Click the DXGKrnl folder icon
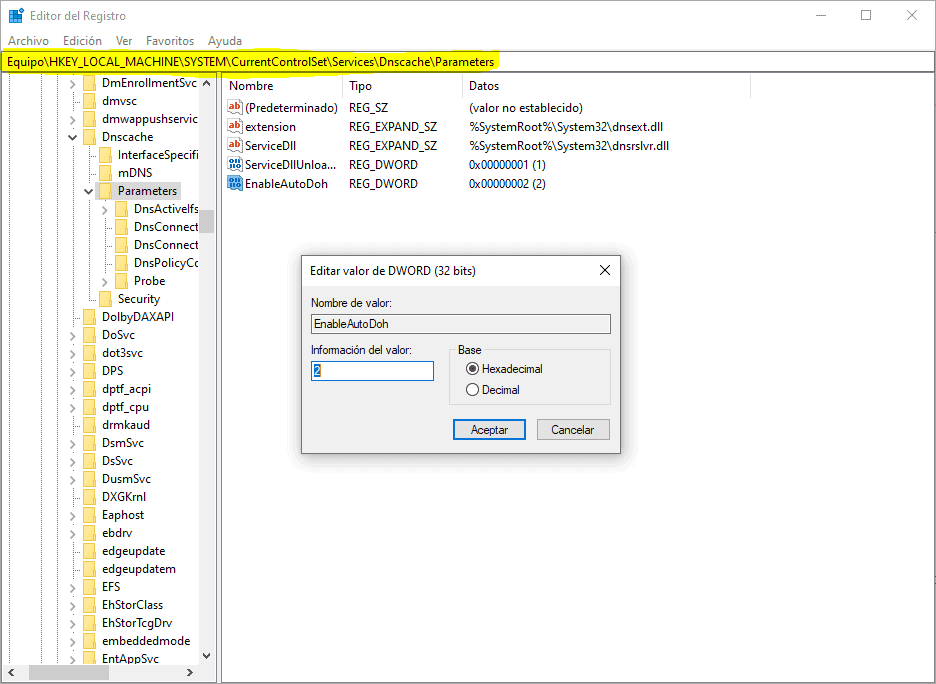936x684 pixels. pyautogui.click(x=90, y=497)
